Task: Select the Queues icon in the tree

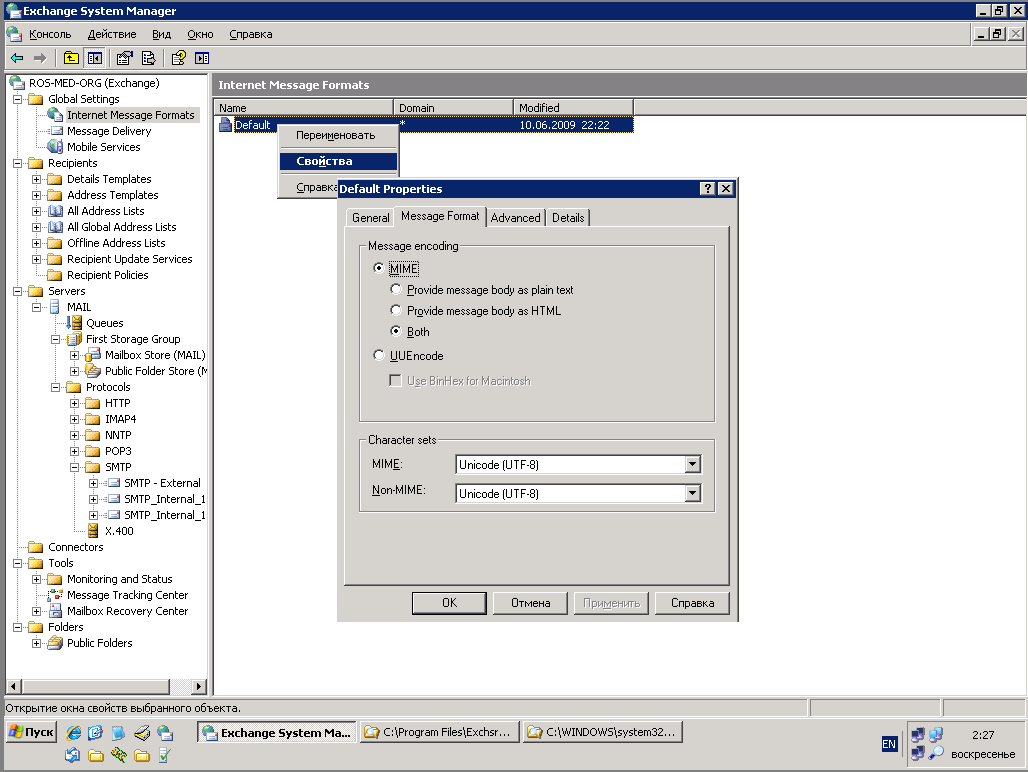Action: [75, 322]
